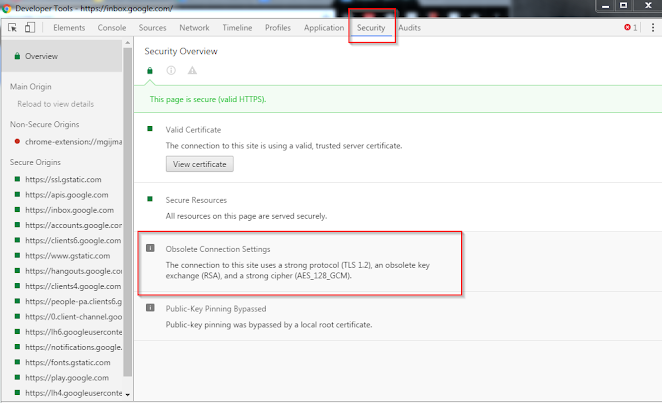This screenshot has width=662, height=403.
Task: Click 'Reload to view details' text
Action: tap(55, 104)
